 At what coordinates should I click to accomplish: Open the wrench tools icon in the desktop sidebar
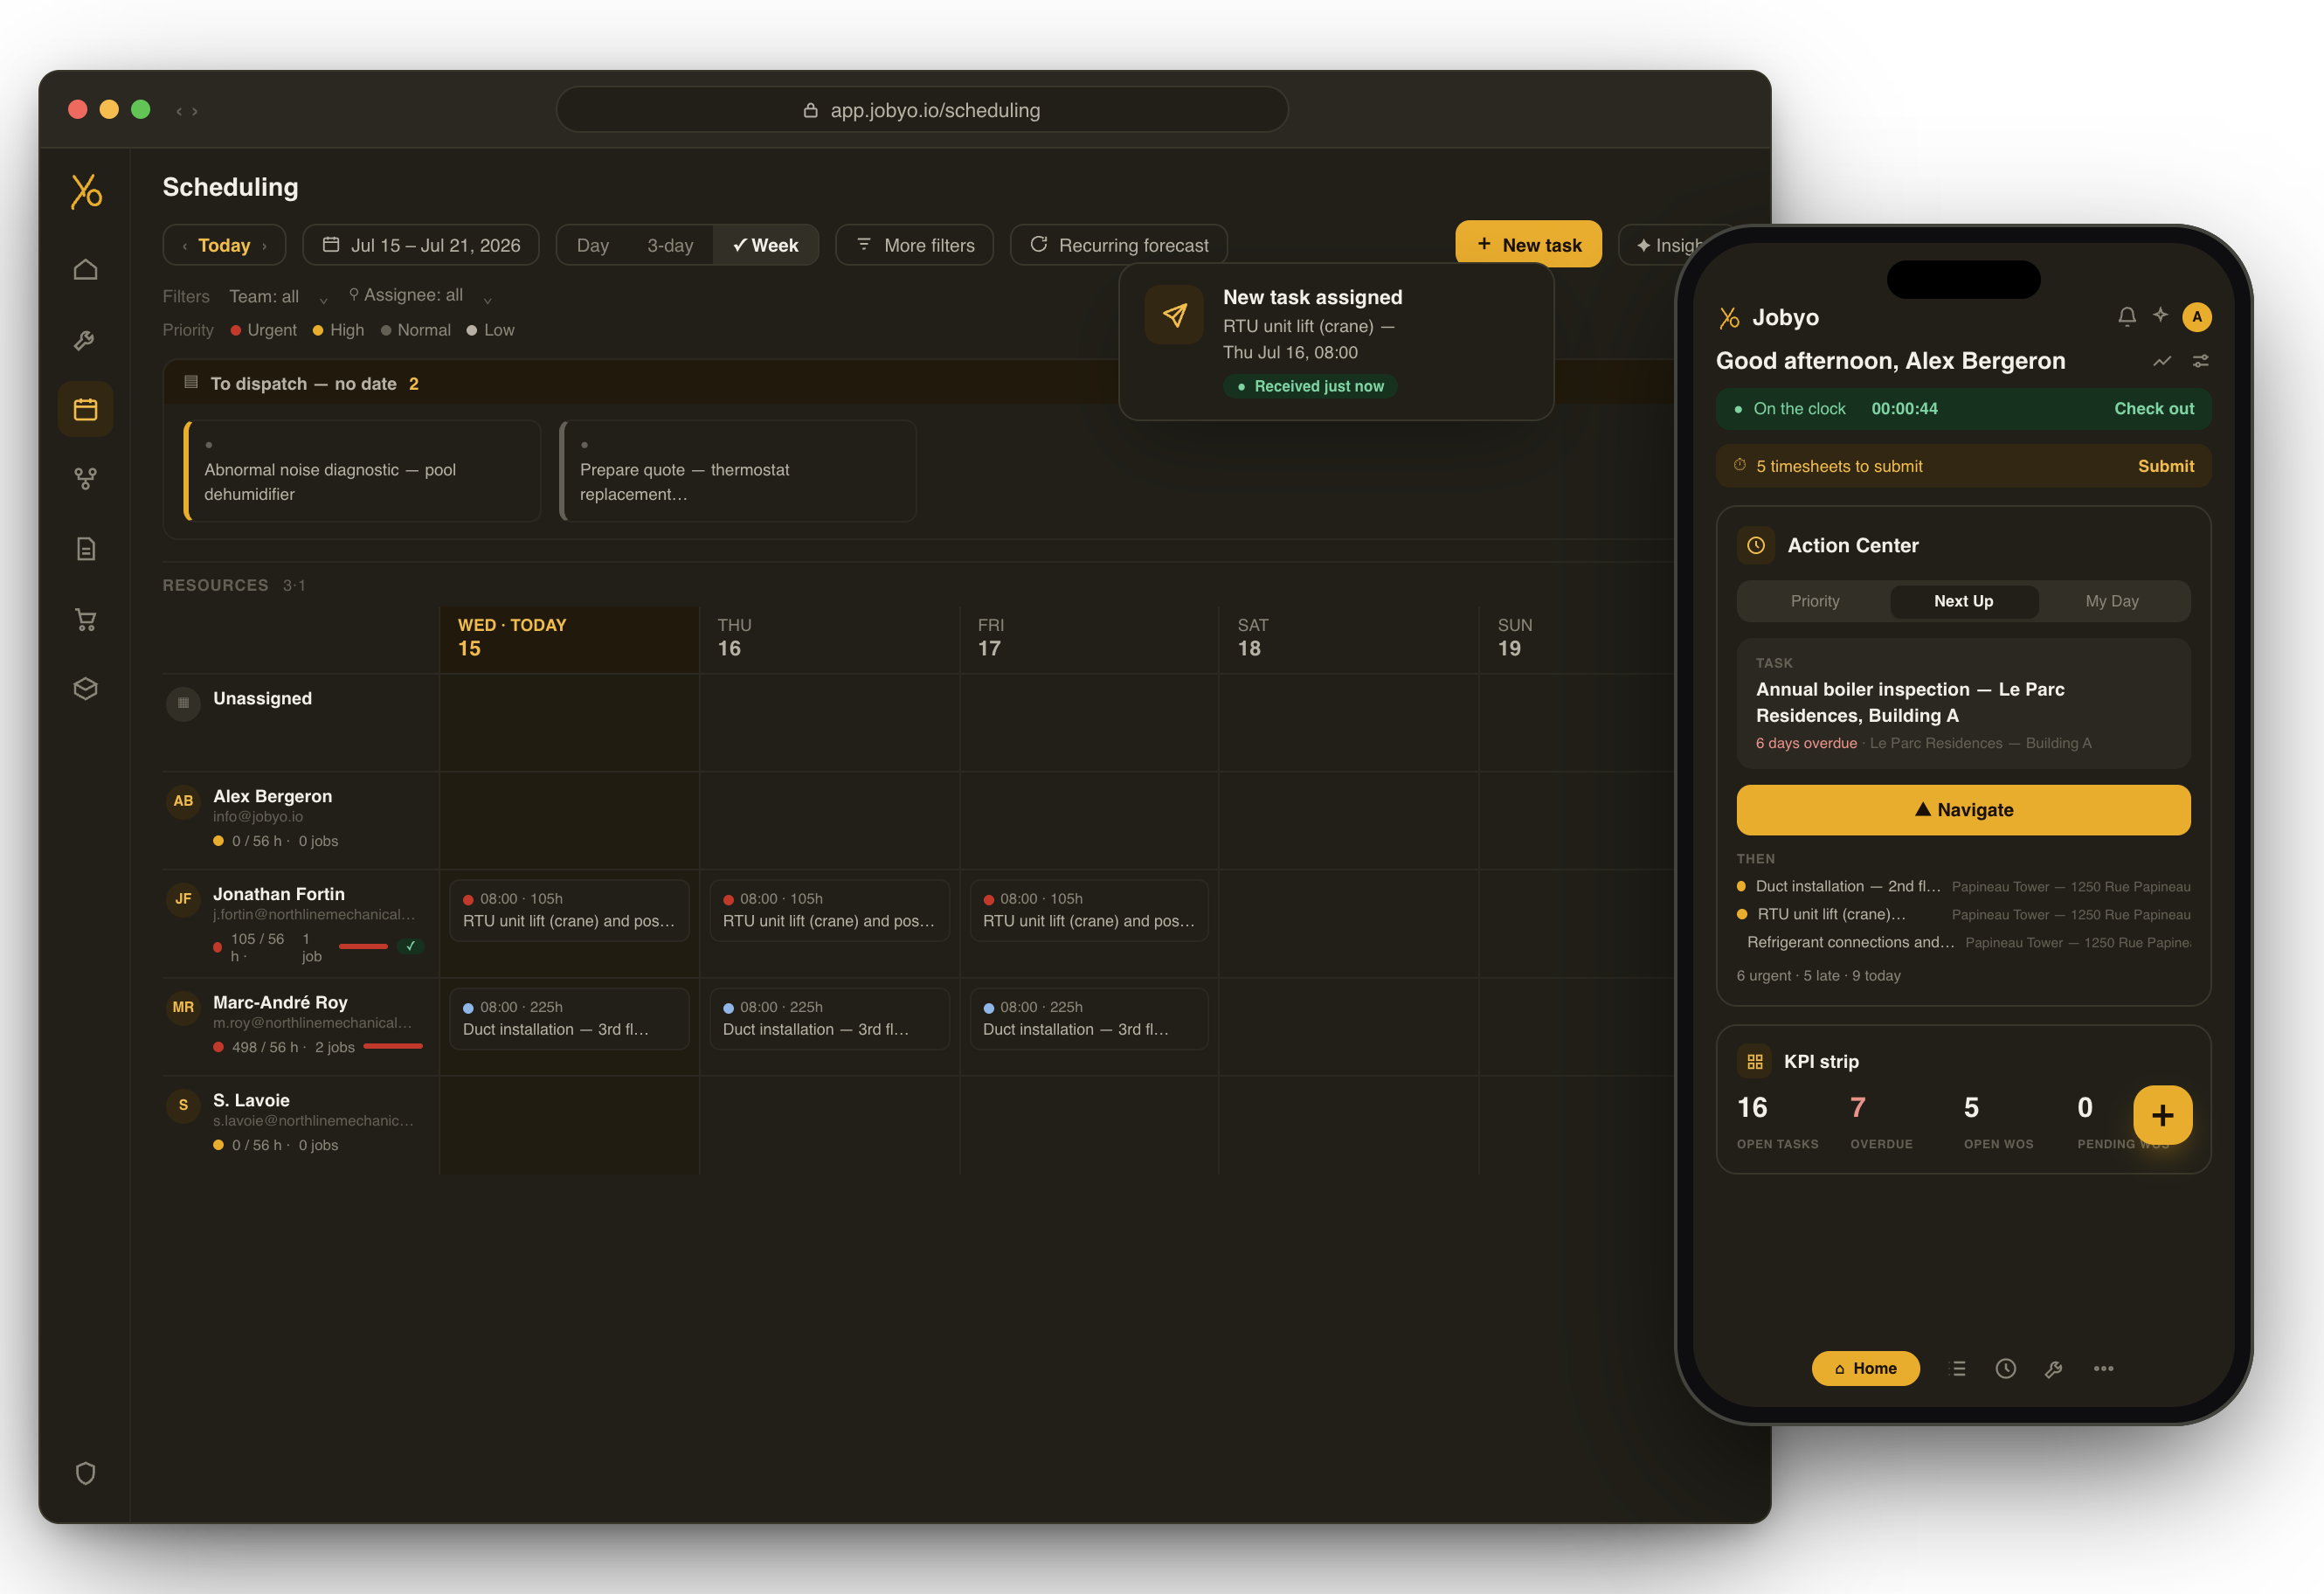[x=85, y=340]
